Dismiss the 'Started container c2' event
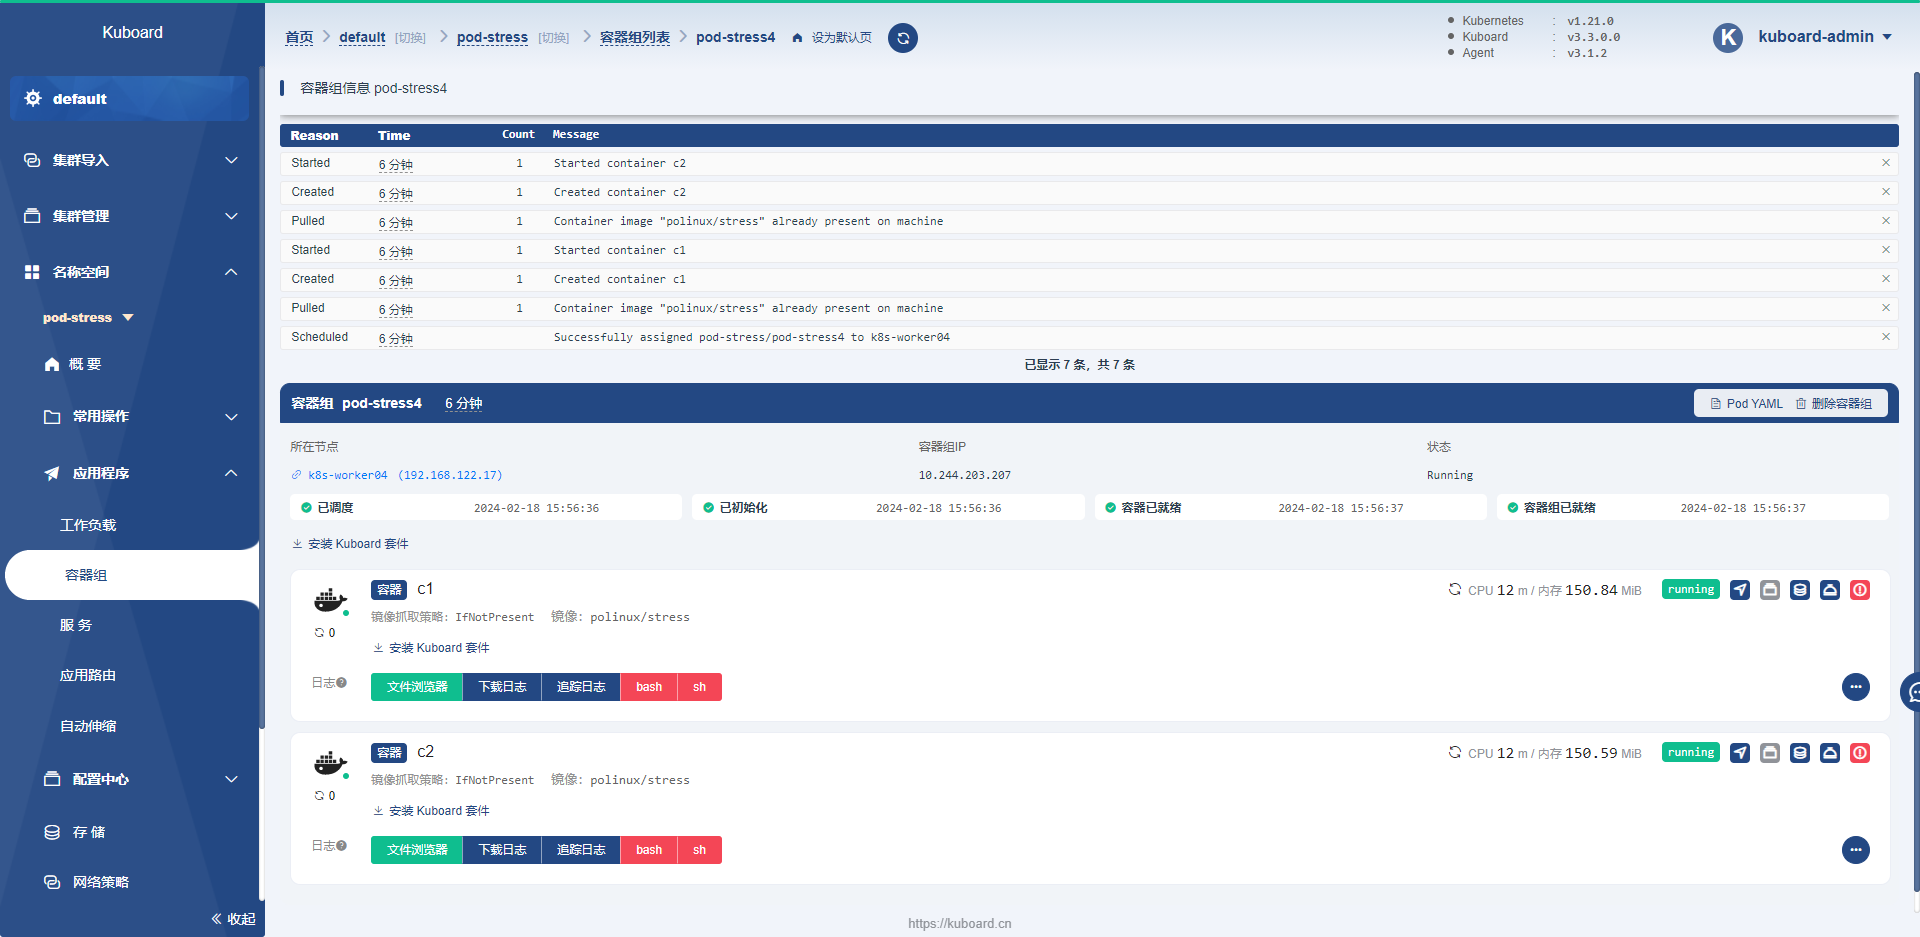Viewport: 1920px width, 937px height. click(1886, 163)
